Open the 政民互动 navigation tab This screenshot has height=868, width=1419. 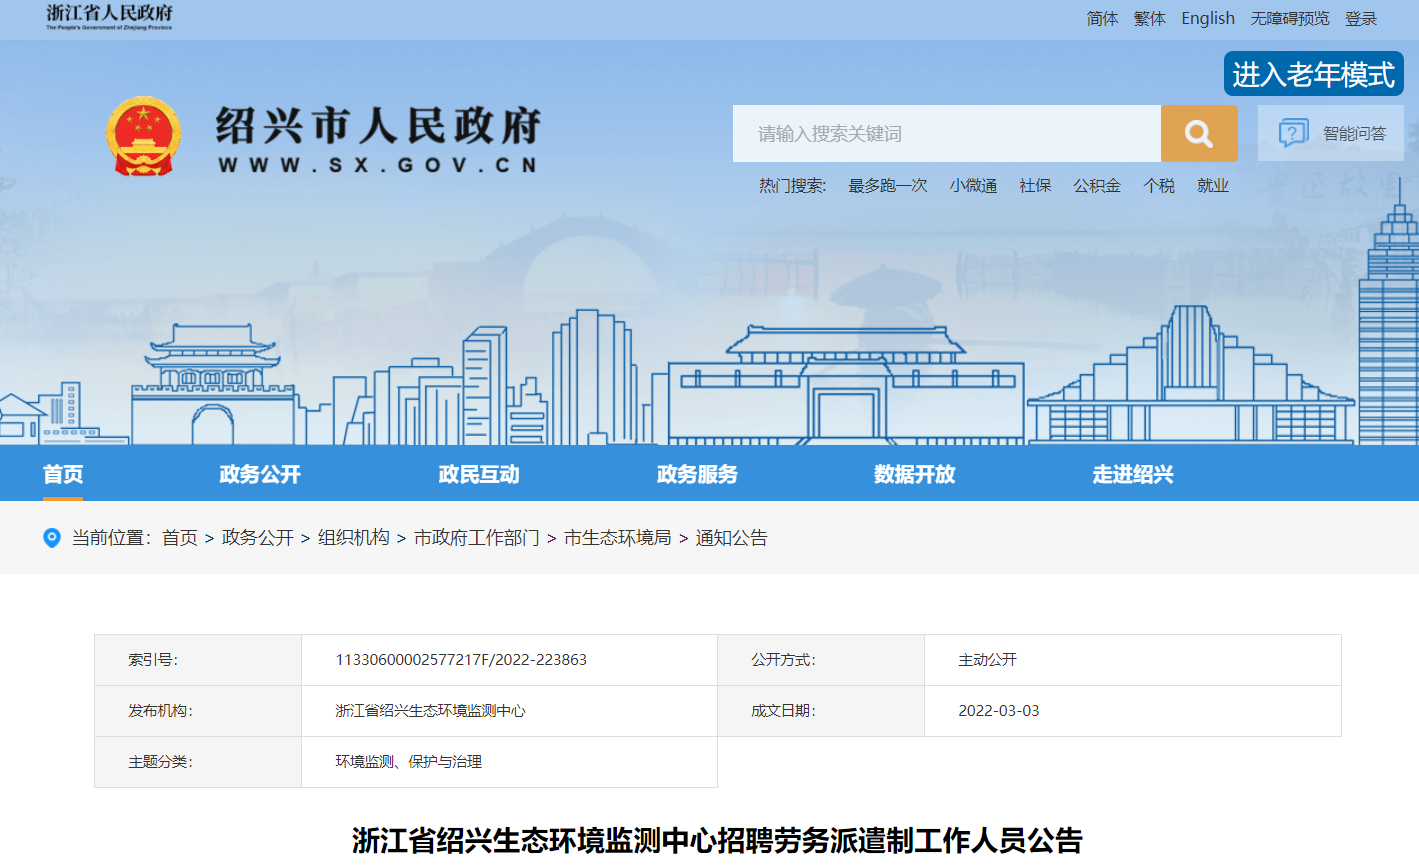click(479, 474)
